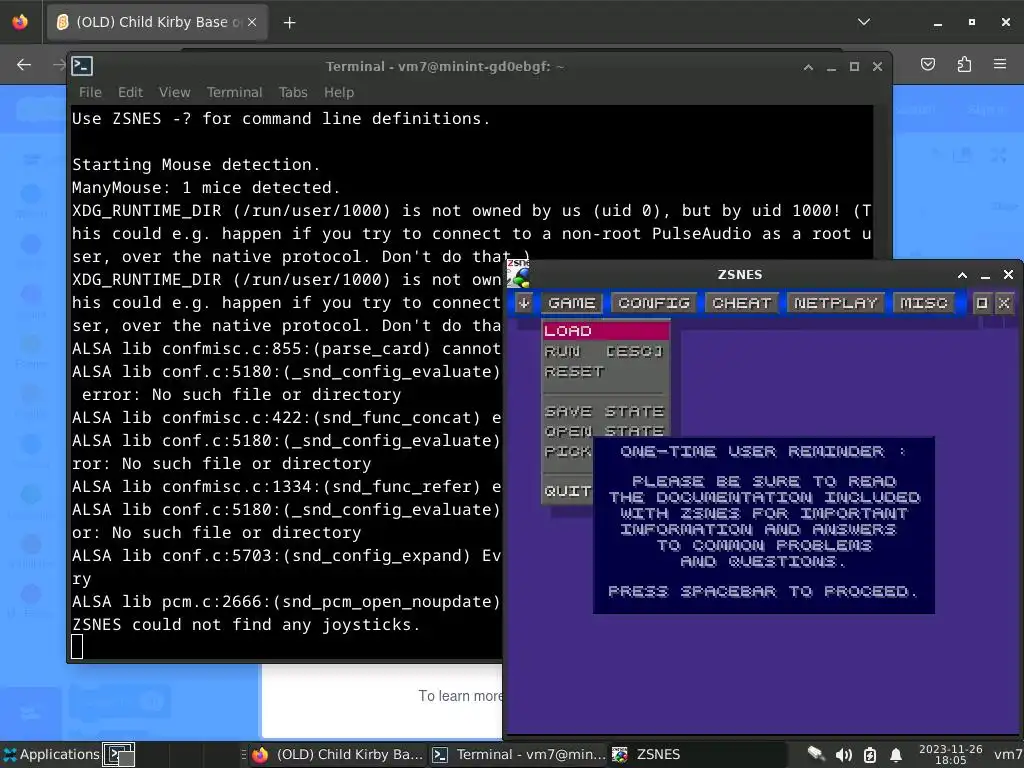Open the Applications menu in the panel
Image resolution: width=1024 pixels, height=768 pixels.
[x=51, y=754]
